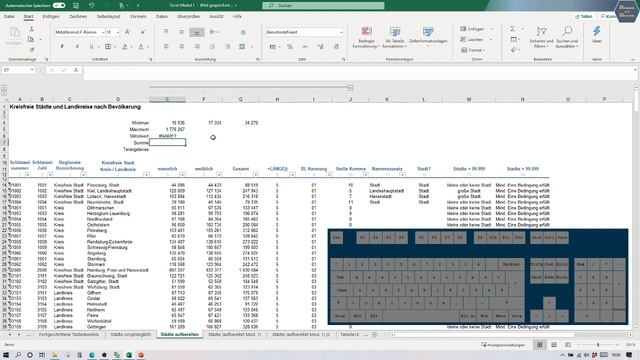Click the Teilen button
The width and height of the screenshot is (640, 360).
click(584, 17)
